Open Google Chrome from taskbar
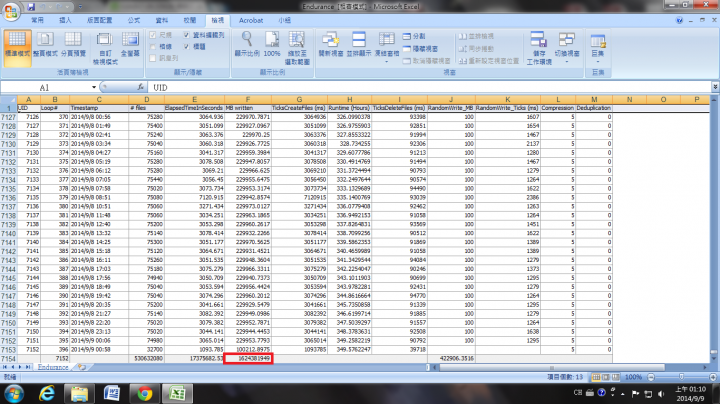 (x=145, y=393)
